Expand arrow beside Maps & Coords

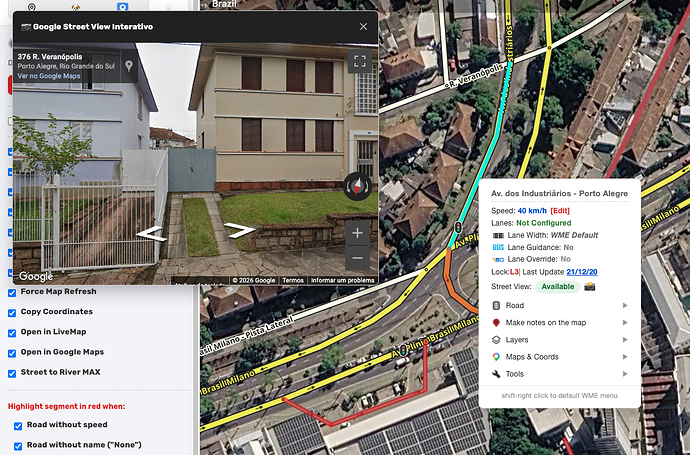point(625,357)
